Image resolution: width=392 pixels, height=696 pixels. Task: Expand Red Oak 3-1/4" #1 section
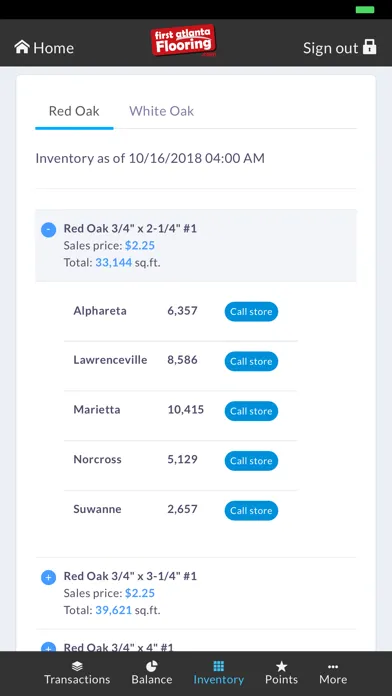coord(48,577)
